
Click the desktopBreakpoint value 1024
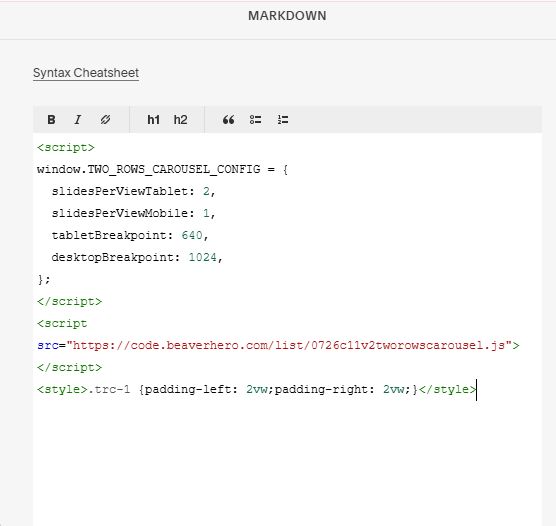click(x=202, y=257)
